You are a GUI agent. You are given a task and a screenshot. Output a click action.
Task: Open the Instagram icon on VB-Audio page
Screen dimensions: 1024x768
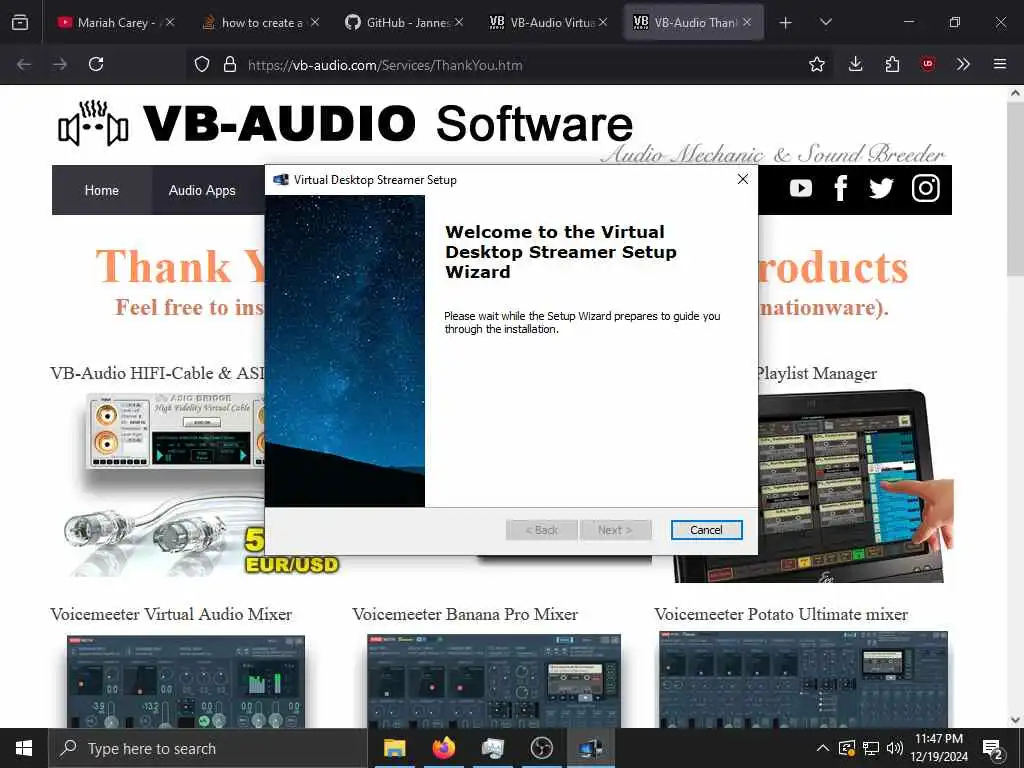coord(925,188)
